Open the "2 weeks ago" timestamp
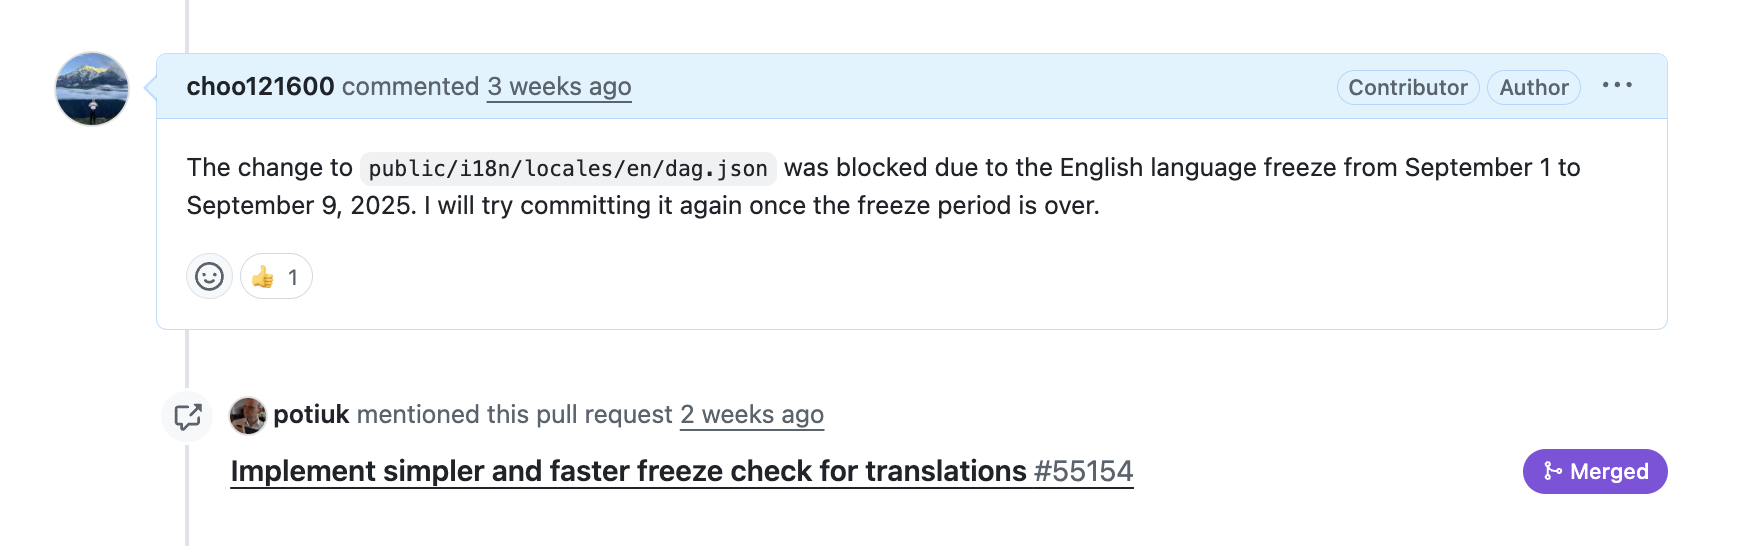Screen dimensions: 1760x546 point(752,415)
